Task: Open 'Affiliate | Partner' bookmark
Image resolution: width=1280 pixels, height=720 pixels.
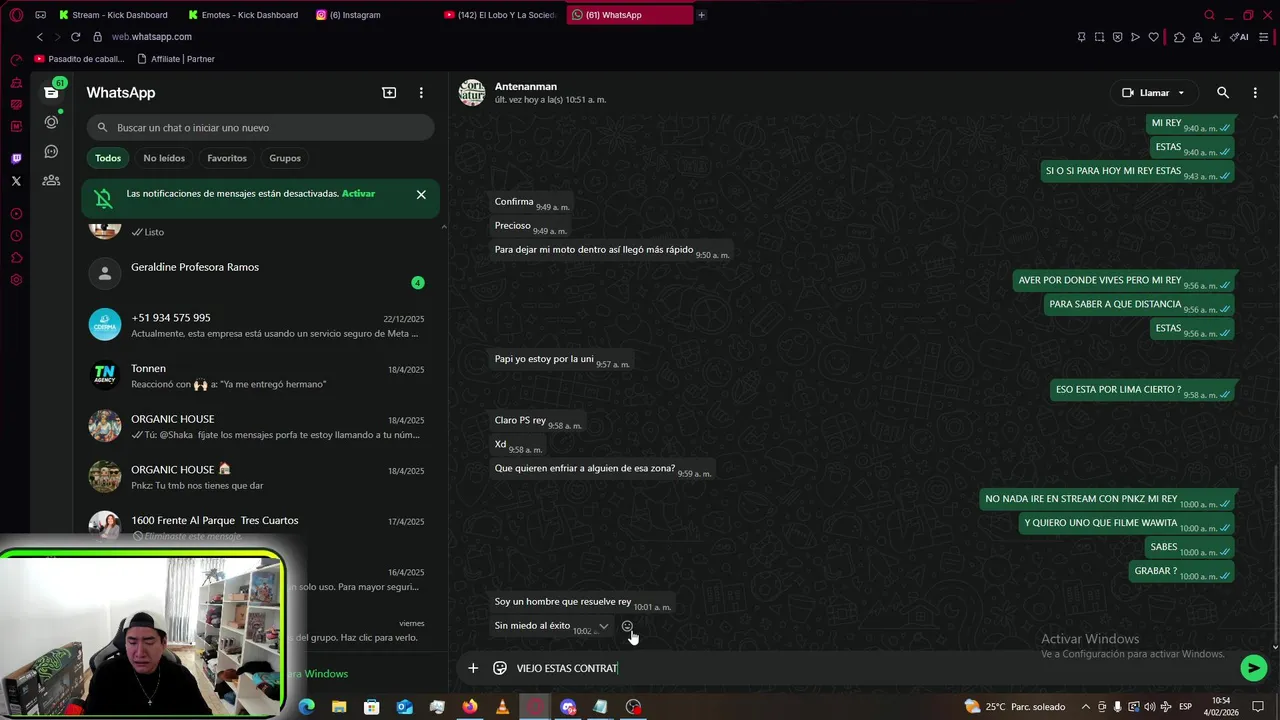Action: point(175,59)
